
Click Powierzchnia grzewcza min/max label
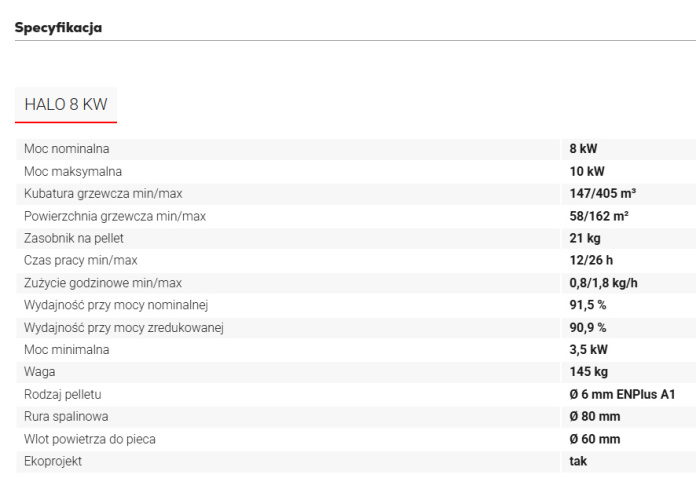pyautogui.click(x=115, y=216)
